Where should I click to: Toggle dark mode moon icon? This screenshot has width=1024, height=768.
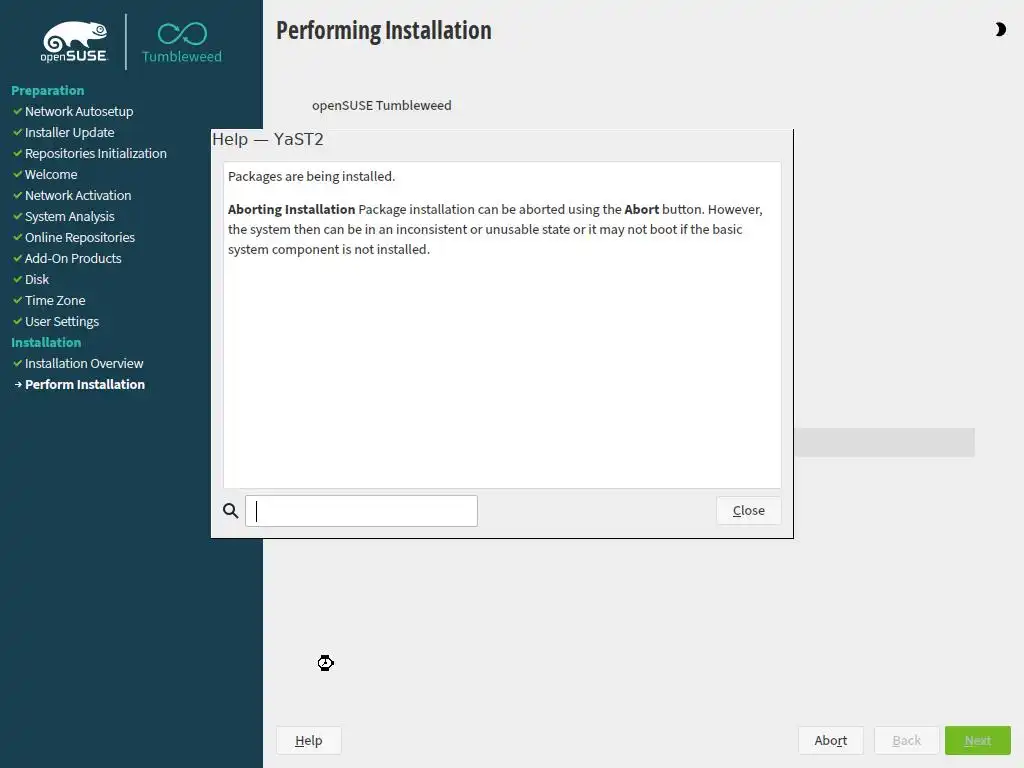pos(1000,29)
